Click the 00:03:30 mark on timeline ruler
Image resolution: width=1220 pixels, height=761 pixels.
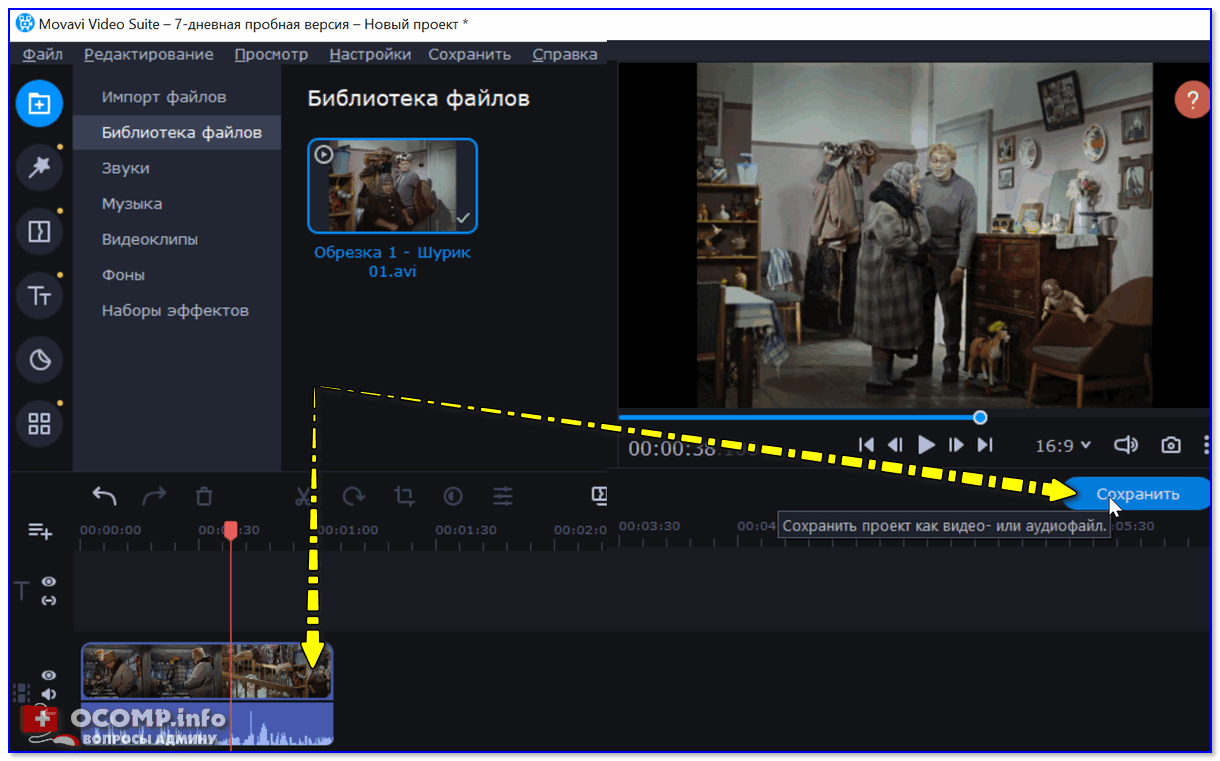649,526
